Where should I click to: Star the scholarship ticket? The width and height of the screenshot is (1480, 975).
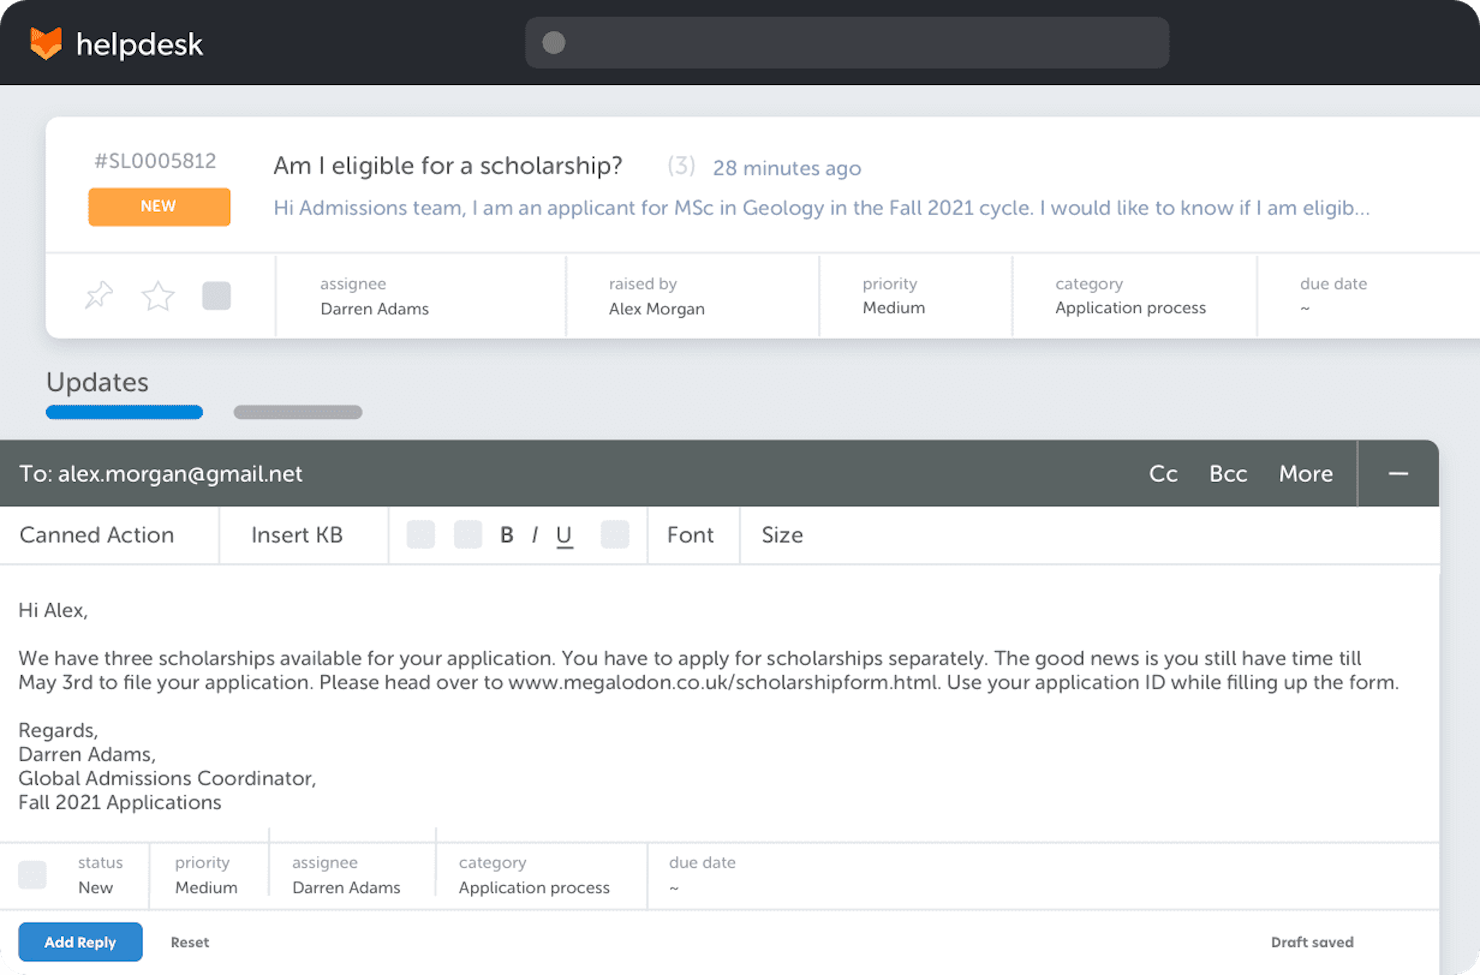point(157,296)
